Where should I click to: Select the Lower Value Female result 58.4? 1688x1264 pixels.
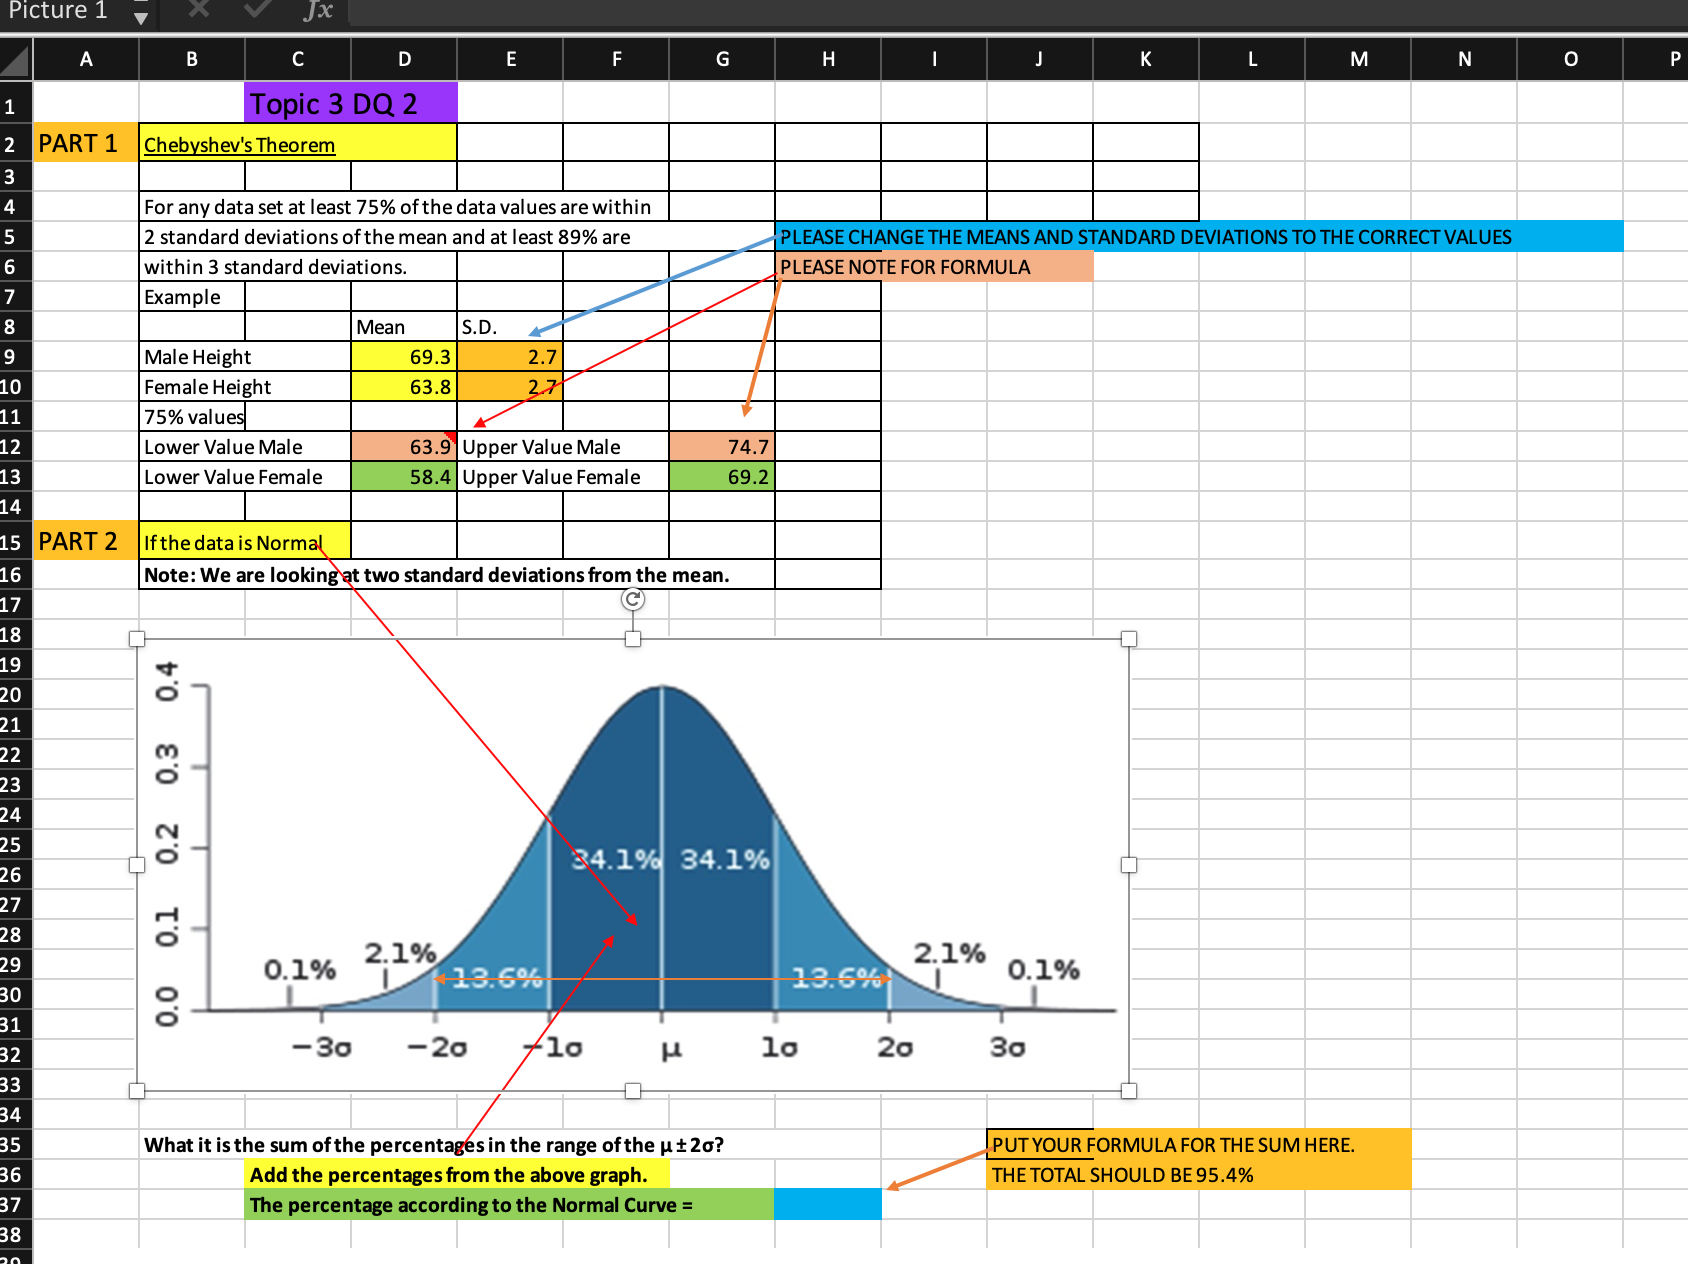click(x=404, y=477)
